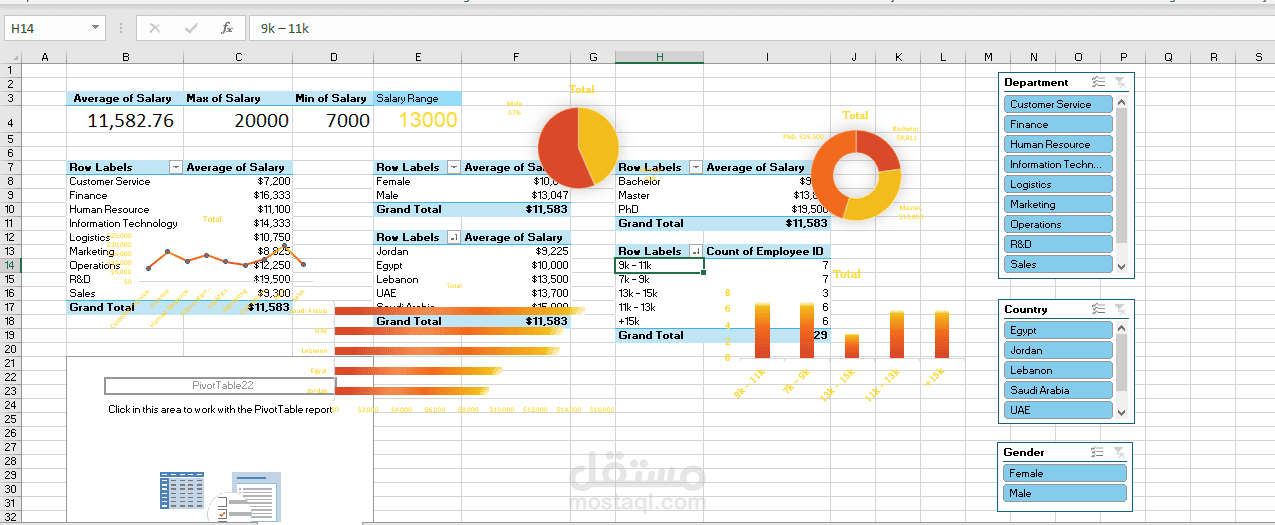
Task: Open the Name Box dropdown arrow
Action: pyautogui.click(x=95, y=28)
